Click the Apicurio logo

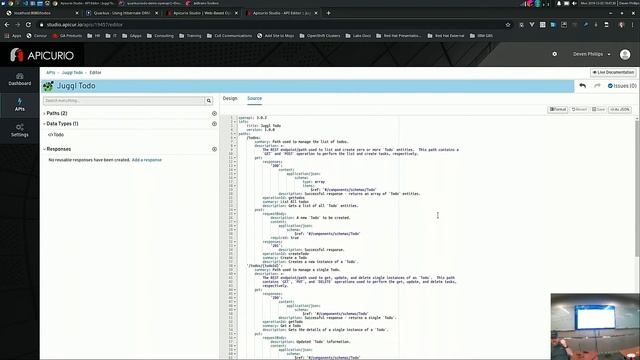click(x=42, y=55)
